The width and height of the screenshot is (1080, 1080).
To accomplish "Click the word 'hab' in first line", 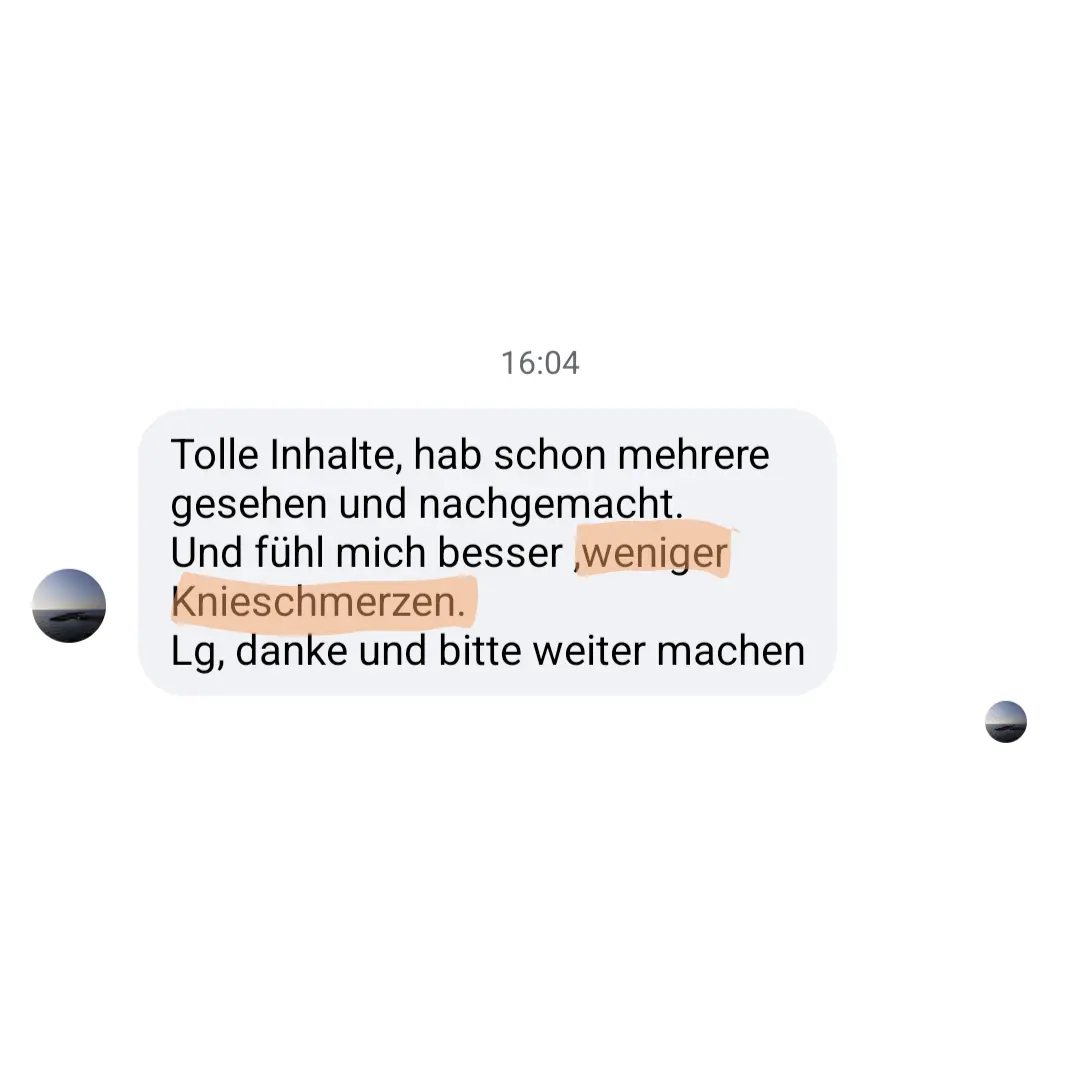I will coord(447,455).
